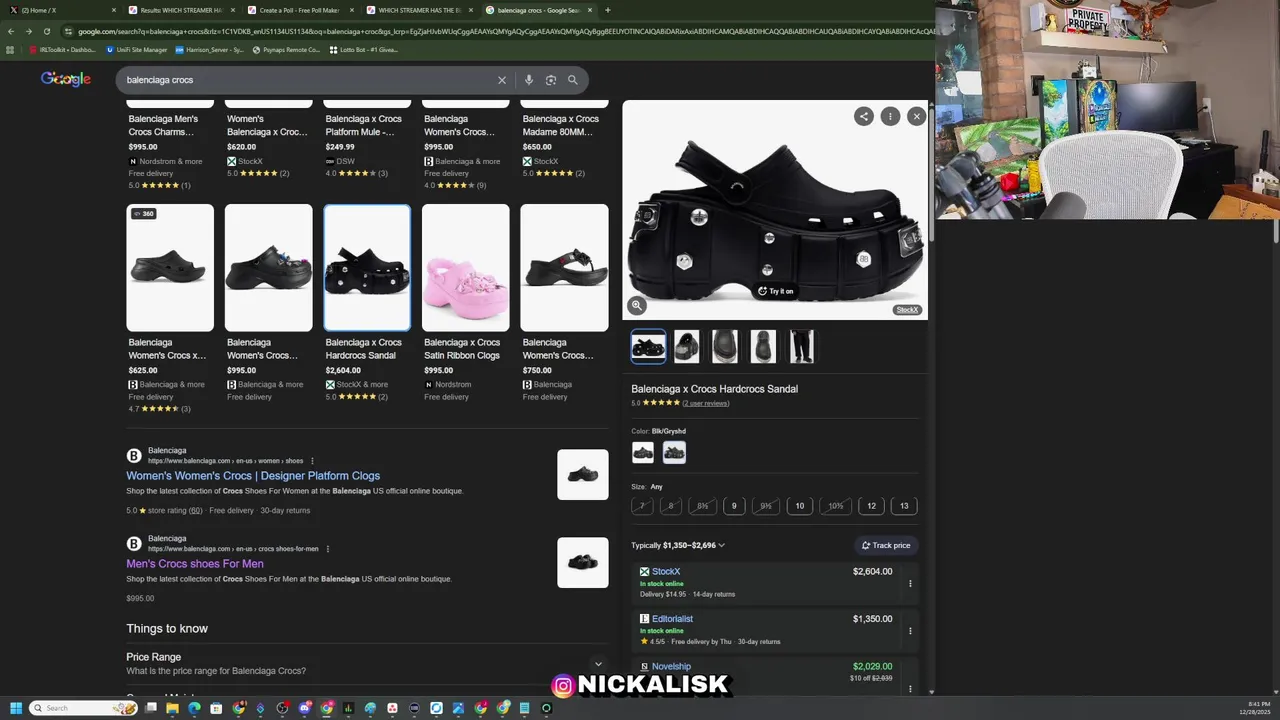
Task: Switch to Create a Poll tab
Action: (x=299, y=10)
